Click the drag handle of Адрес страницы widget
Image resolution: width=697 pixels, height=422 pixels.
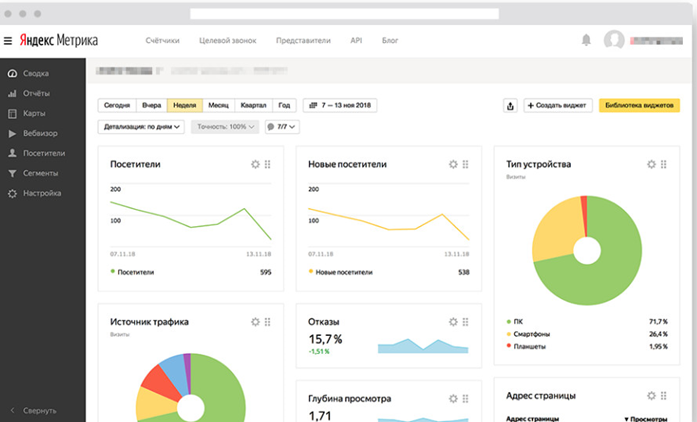(664, 396)
